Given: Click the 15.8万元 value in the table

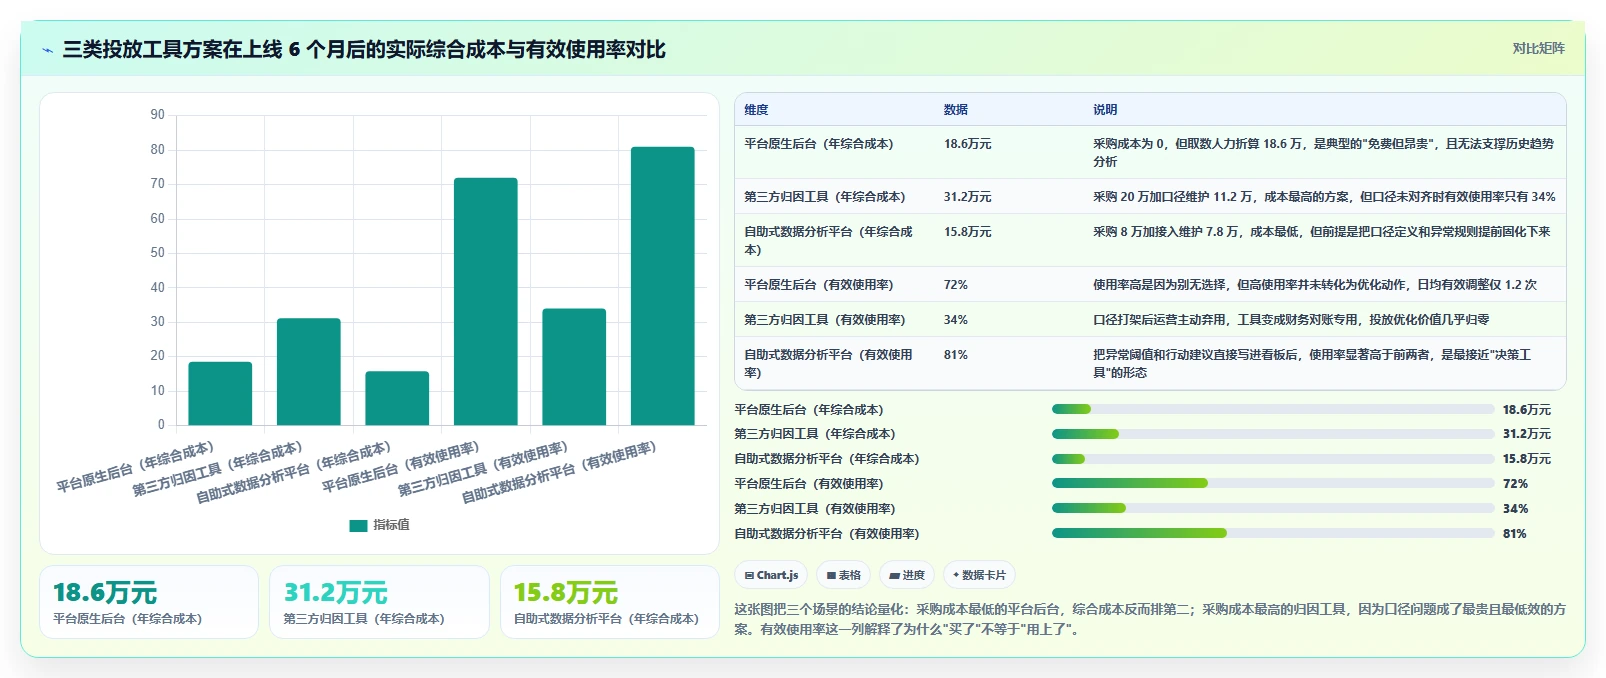Looking at the screenshot, I should pyautogui.click(x=968, y=232).
